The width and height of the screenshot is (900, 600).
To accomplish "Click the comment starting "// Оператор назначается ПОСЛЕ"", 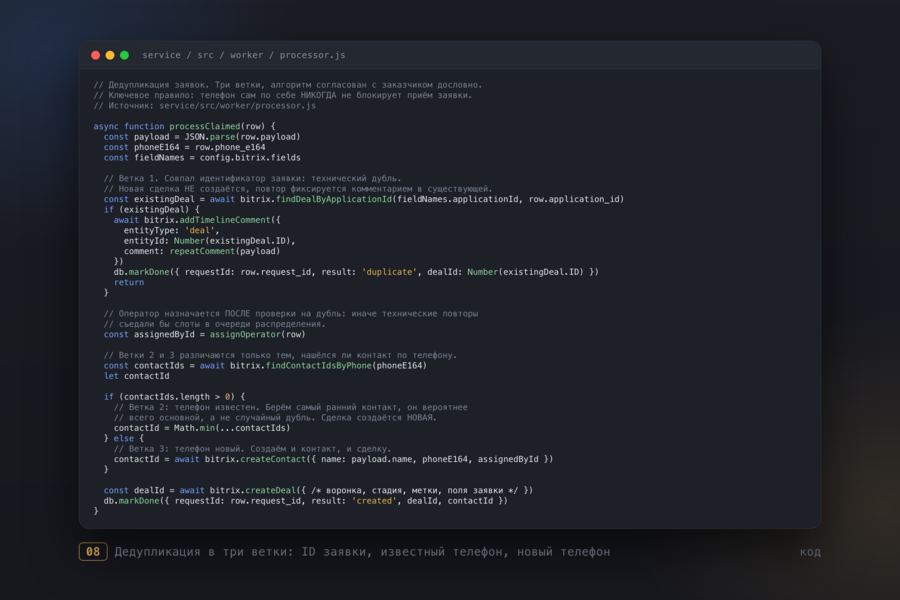I will click(290, 313).
